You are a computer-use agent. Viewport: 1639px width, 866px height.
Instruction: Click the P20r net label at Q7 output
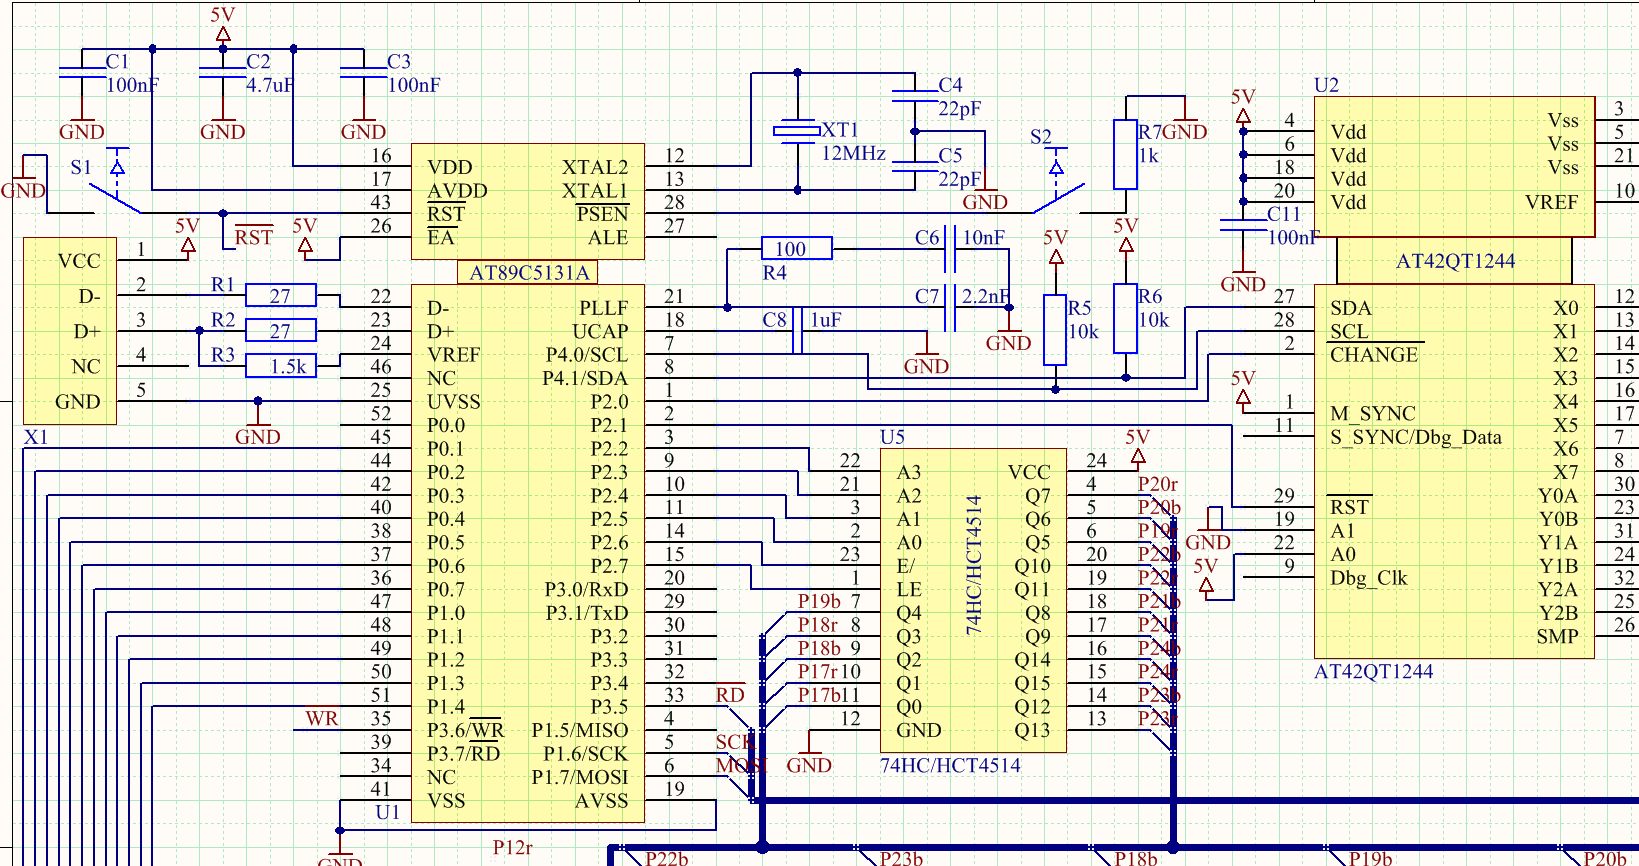point(1158,484)
